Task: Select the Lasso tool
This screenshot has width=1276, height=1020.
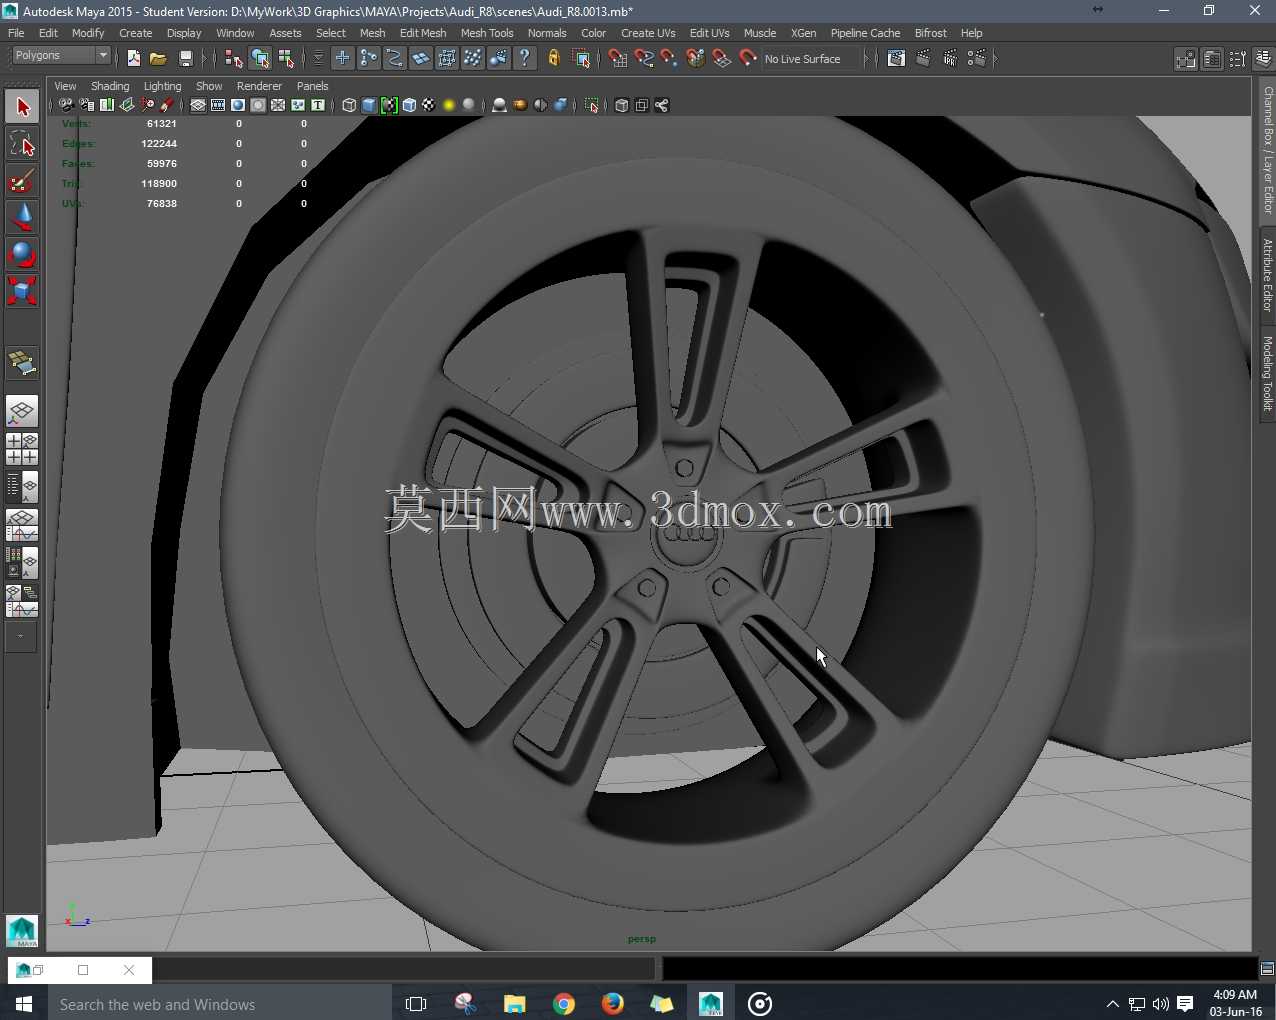Action: pos(22,144)
